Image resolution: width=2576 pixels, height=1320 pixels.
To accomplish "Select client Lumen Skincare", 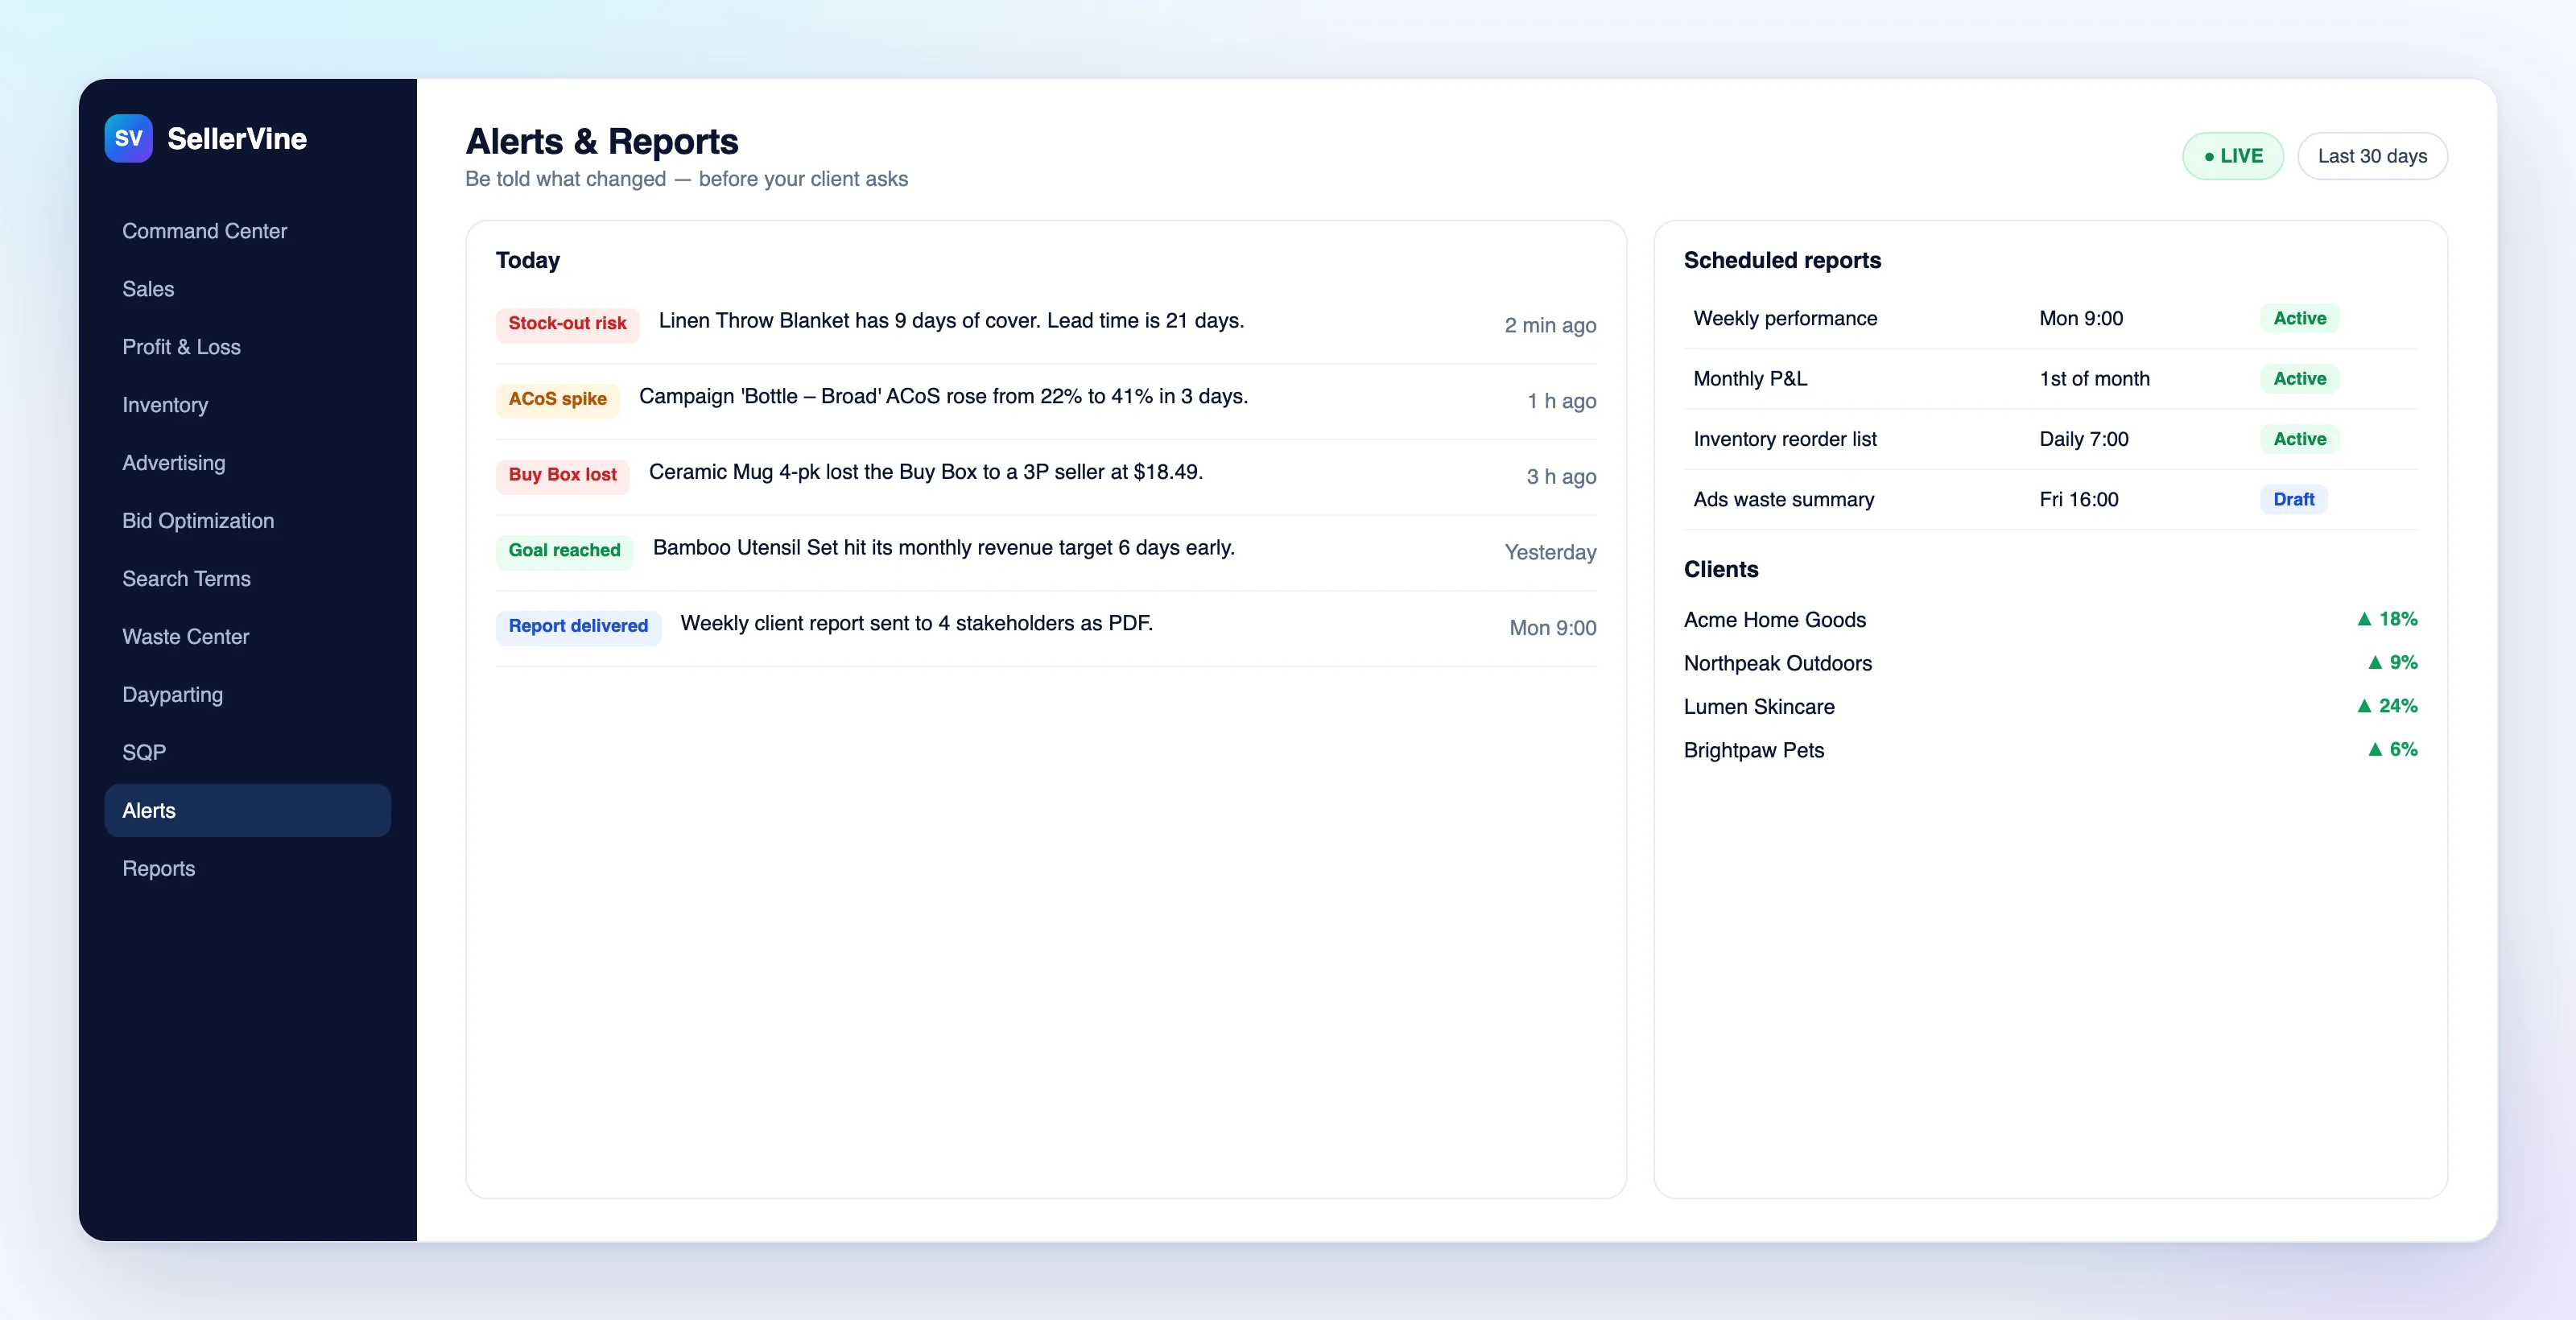I will [x=1758, y=707].
